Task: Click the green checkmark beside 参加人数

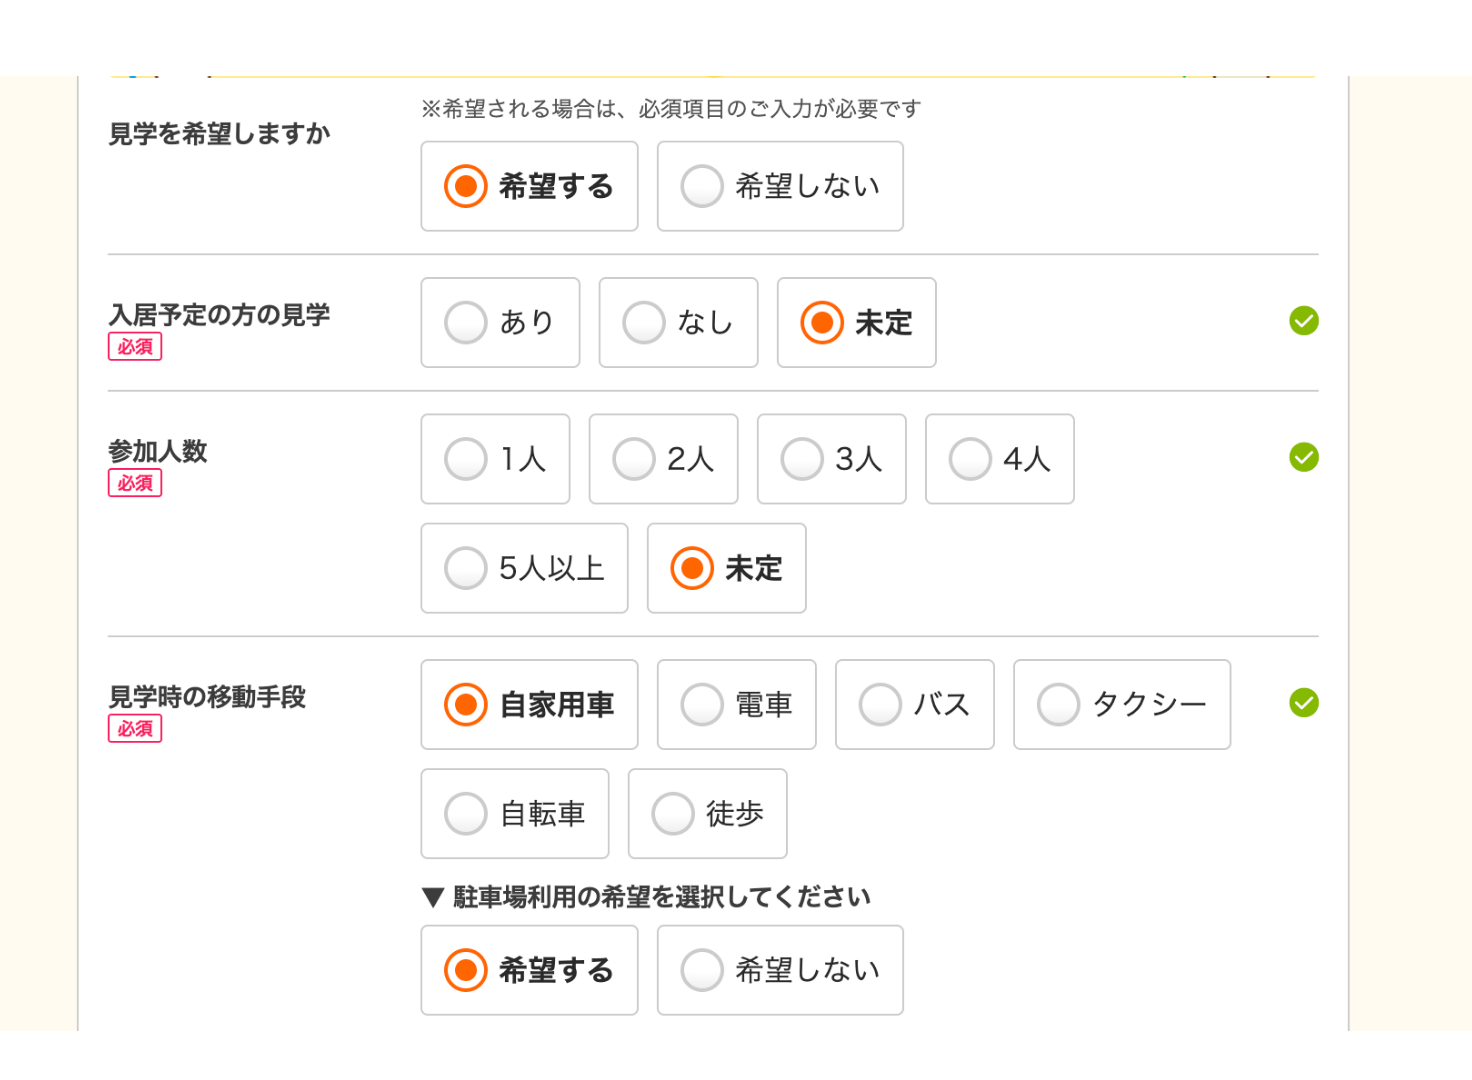Action: tap(1303, 456)
